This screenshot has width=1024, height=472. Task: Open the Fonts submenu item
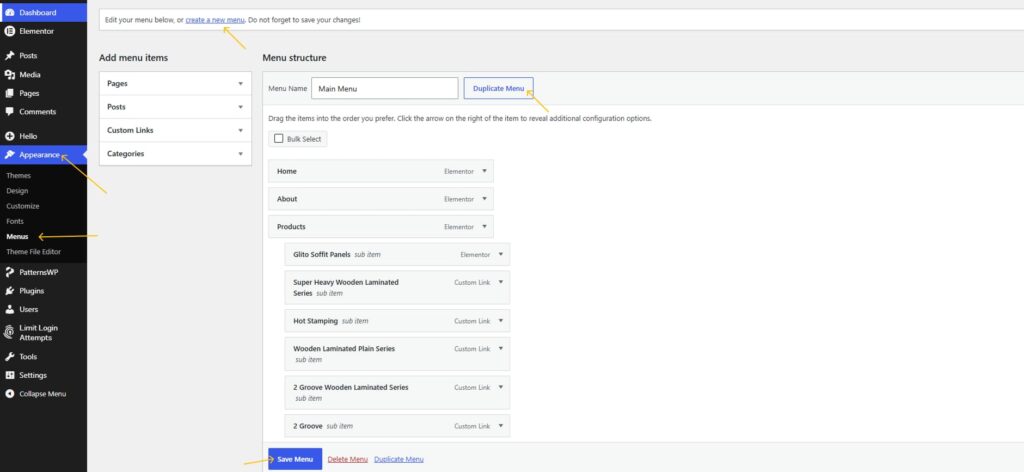pyautogui.click(x=14, y=221)
